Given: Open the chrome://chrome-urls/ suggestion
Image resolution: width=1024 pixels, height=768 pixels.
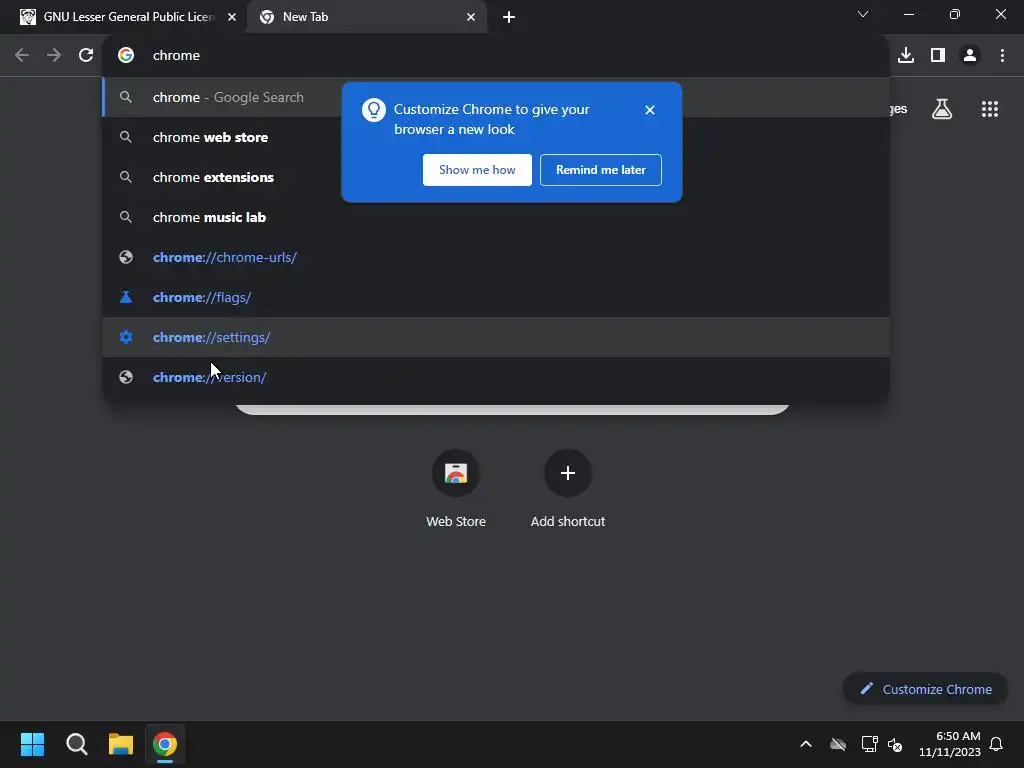Looking at the screenshot, I should tap(496, 257).
